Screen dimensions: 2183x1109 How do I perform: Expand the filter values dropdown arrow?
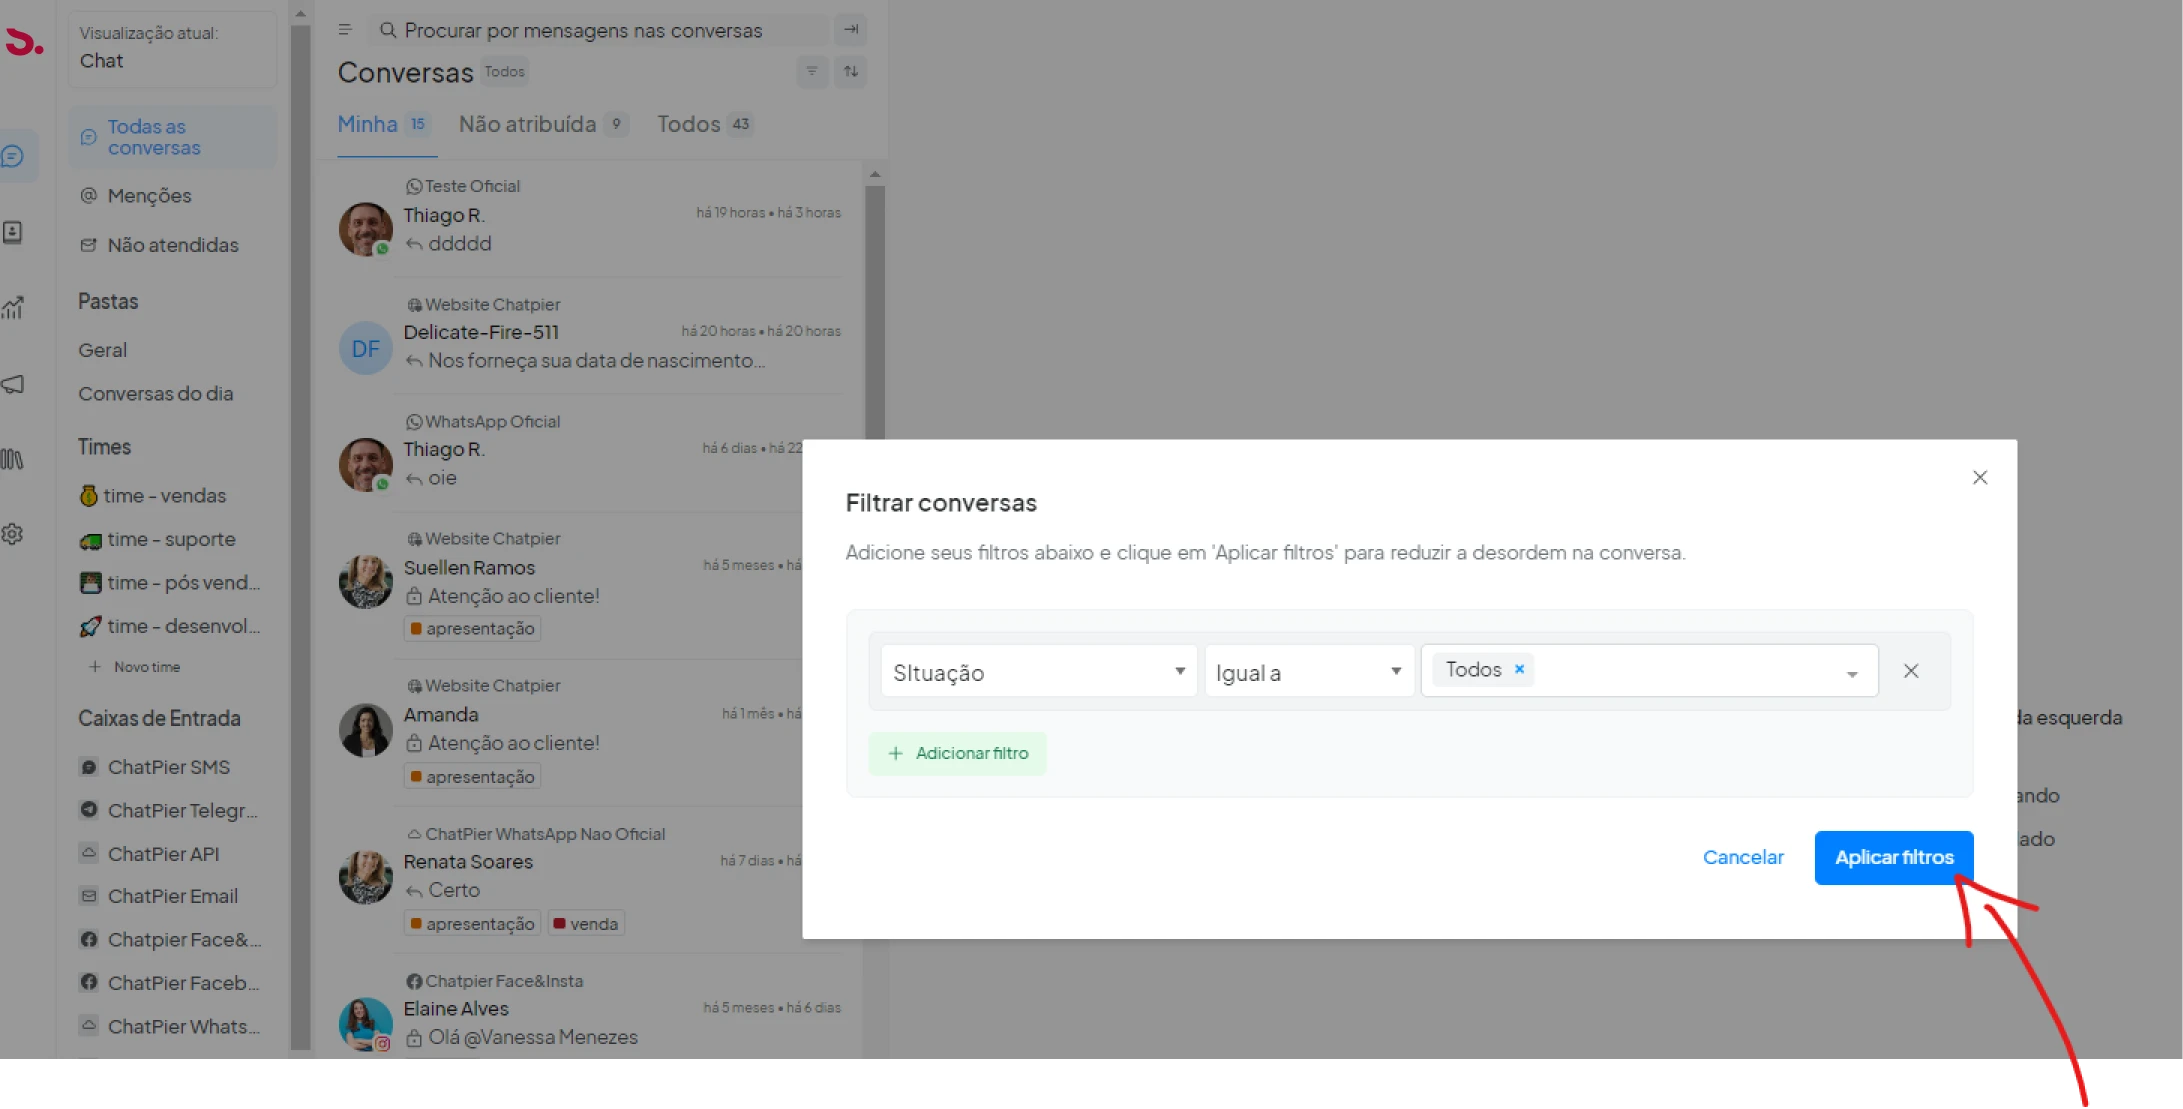[x=1852, y=674]
